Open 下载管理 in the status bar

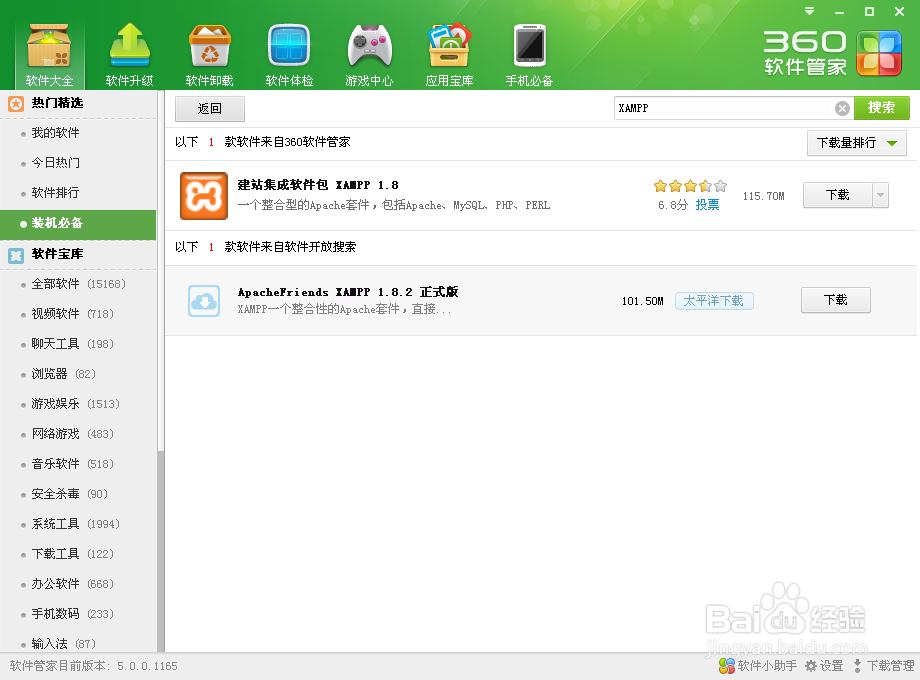[x=883, y=666]
